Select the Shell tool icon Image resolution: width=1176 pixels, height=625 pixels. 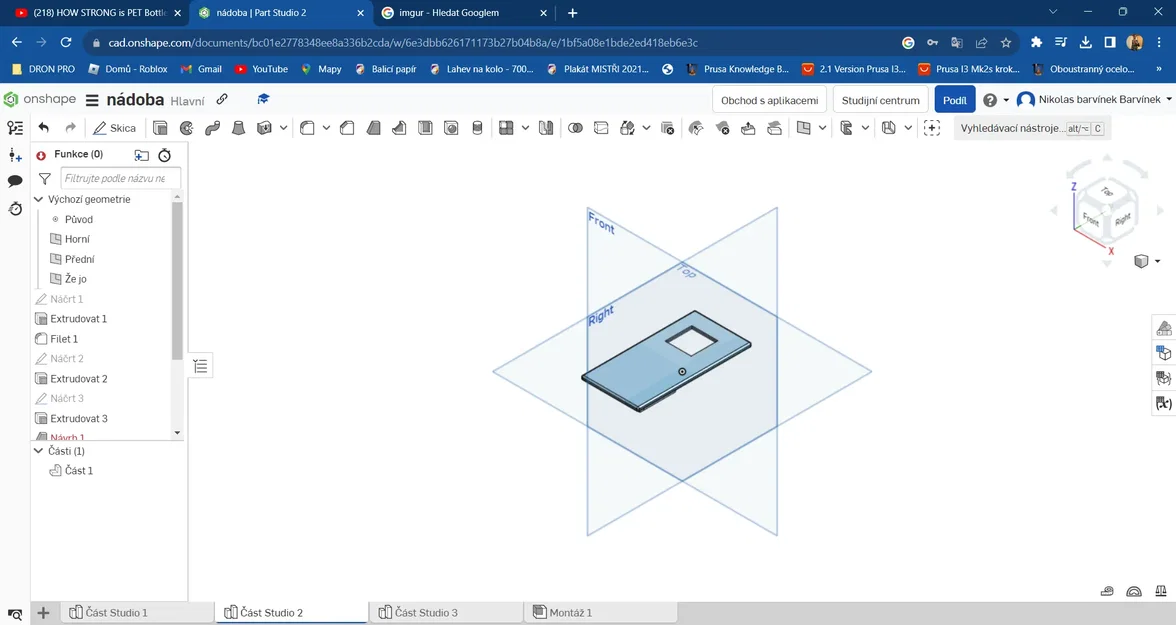[425, 128]
